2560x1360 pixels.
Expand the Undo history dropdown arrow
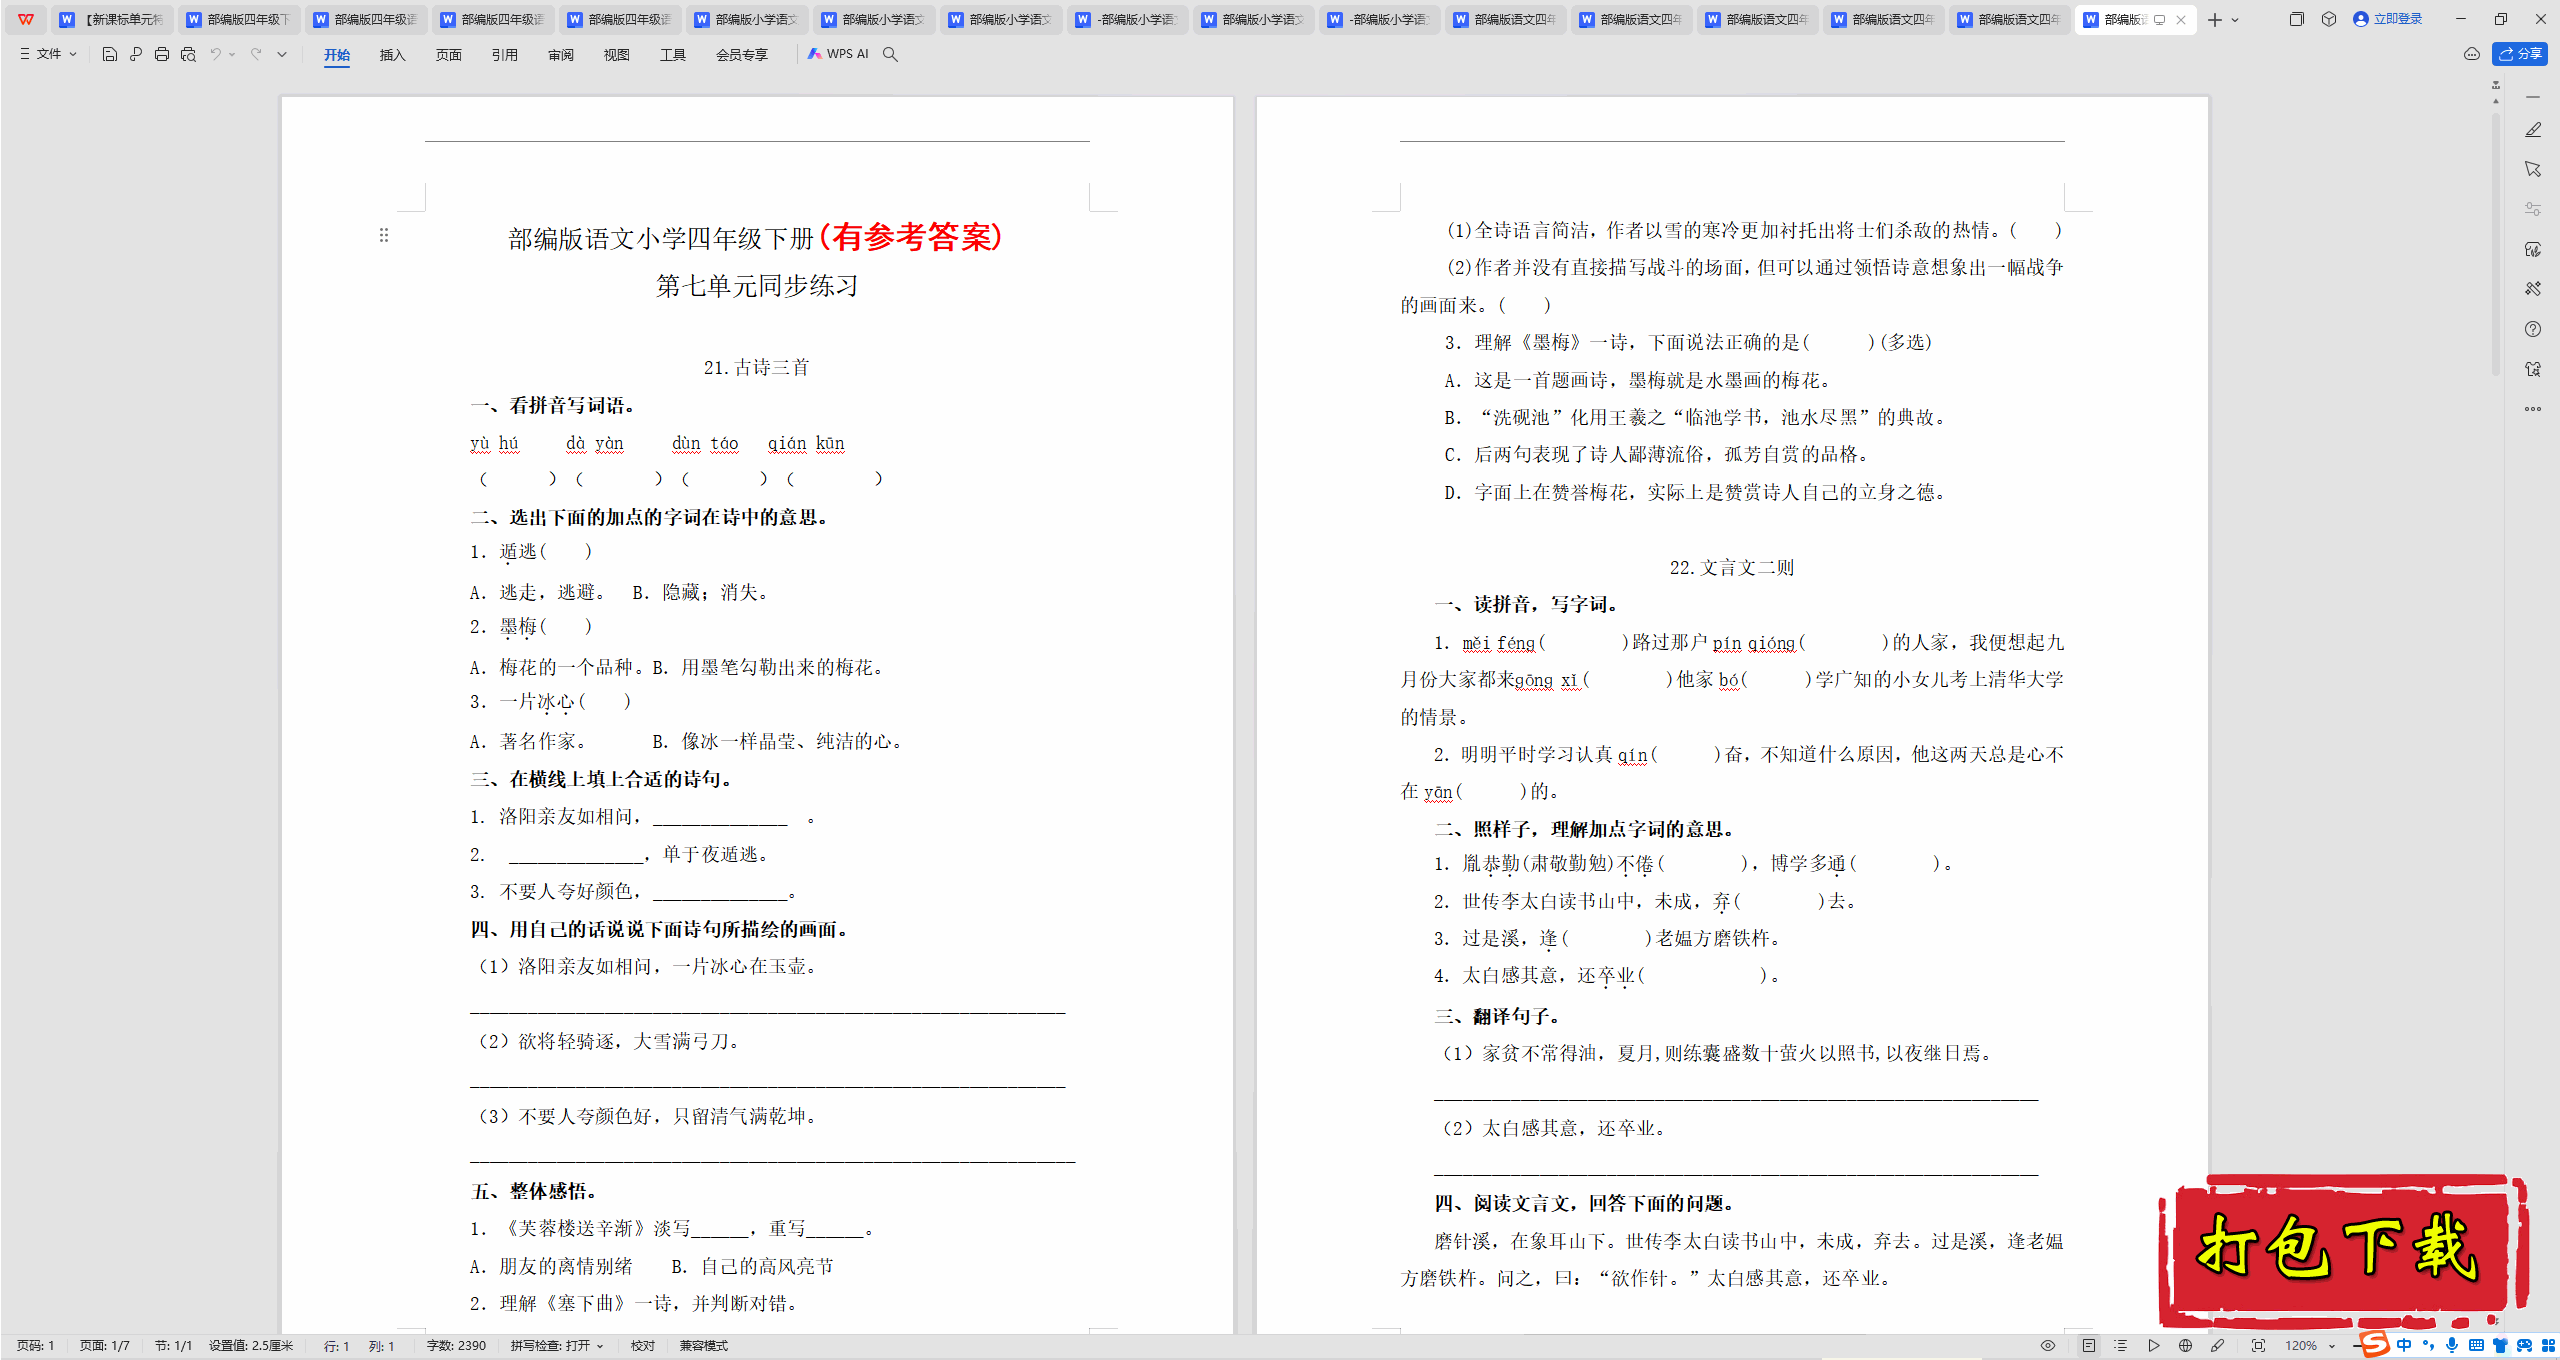click(x=232, y=54)
